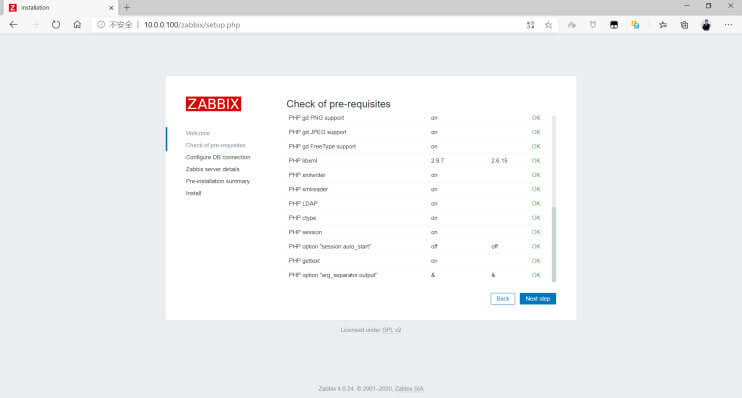Click the PHP xmlwriter row label

(x=307, y=175)
